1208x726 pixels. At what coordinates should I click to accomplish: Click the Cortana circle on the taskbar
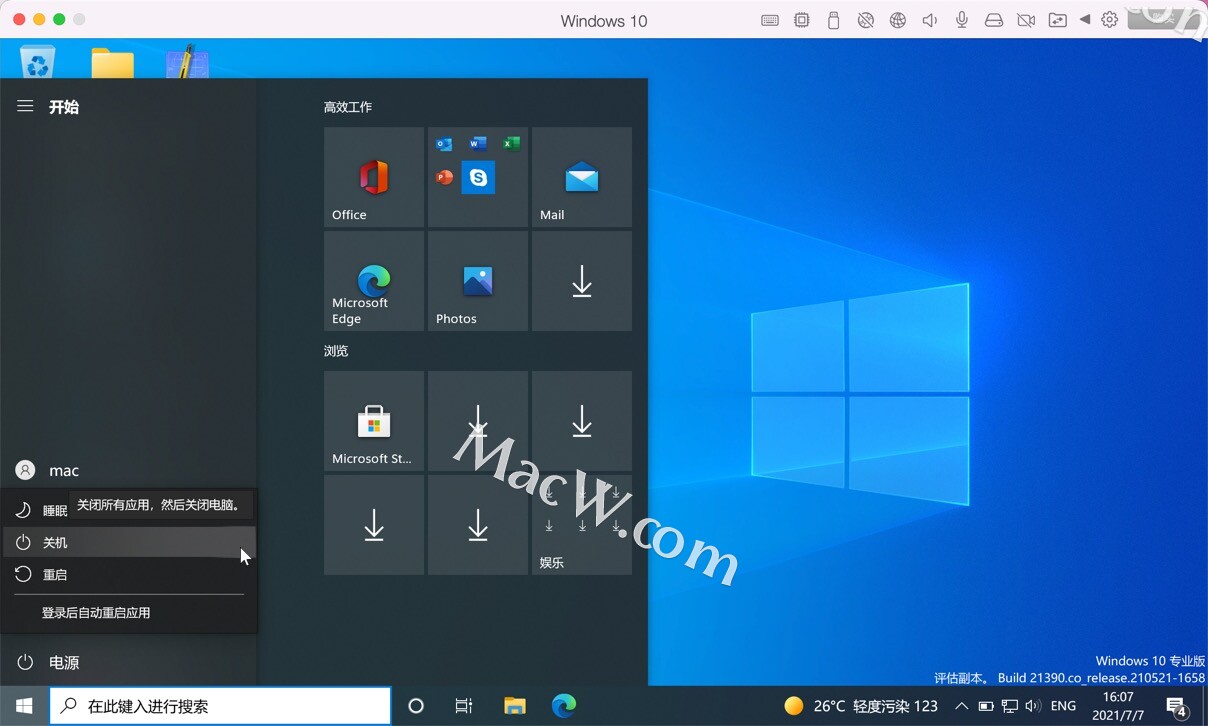pyautogui.click(x=416, y=706)
